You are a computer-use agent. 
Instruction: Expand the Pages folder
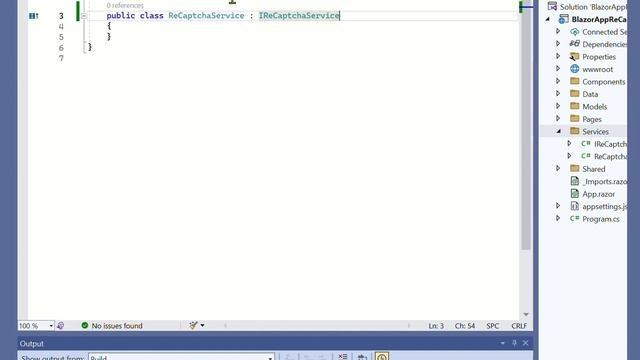[x=558, y=119]
